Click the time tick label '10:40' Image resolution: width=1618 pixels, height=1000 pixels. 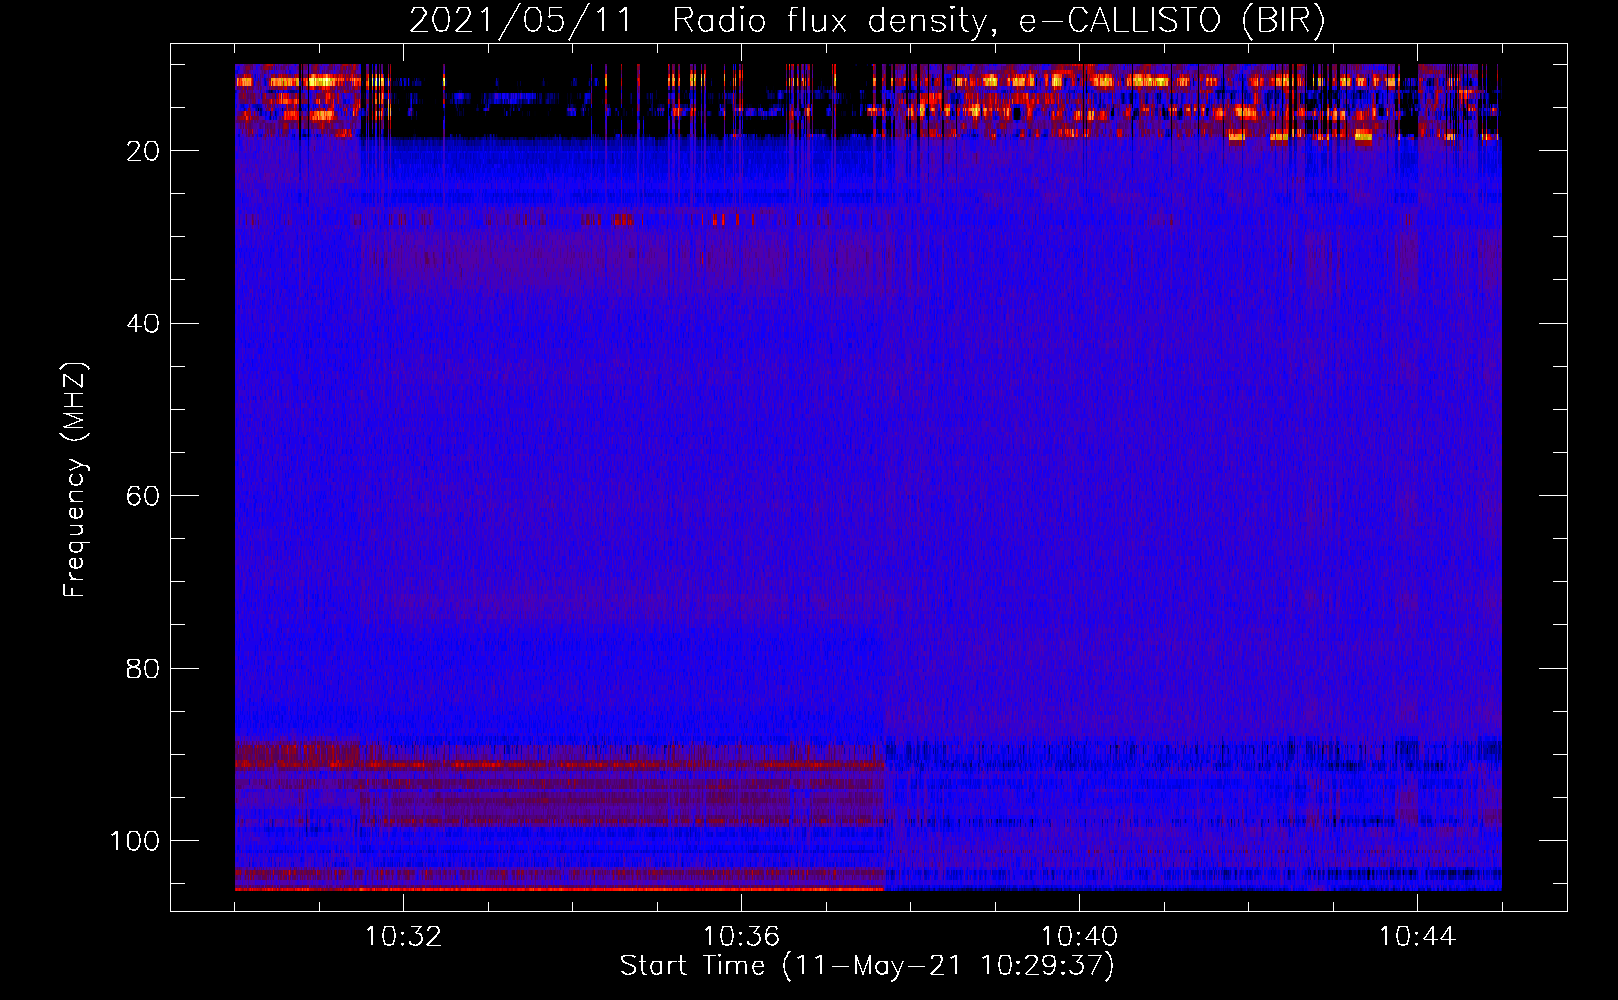click(1079, 937)
